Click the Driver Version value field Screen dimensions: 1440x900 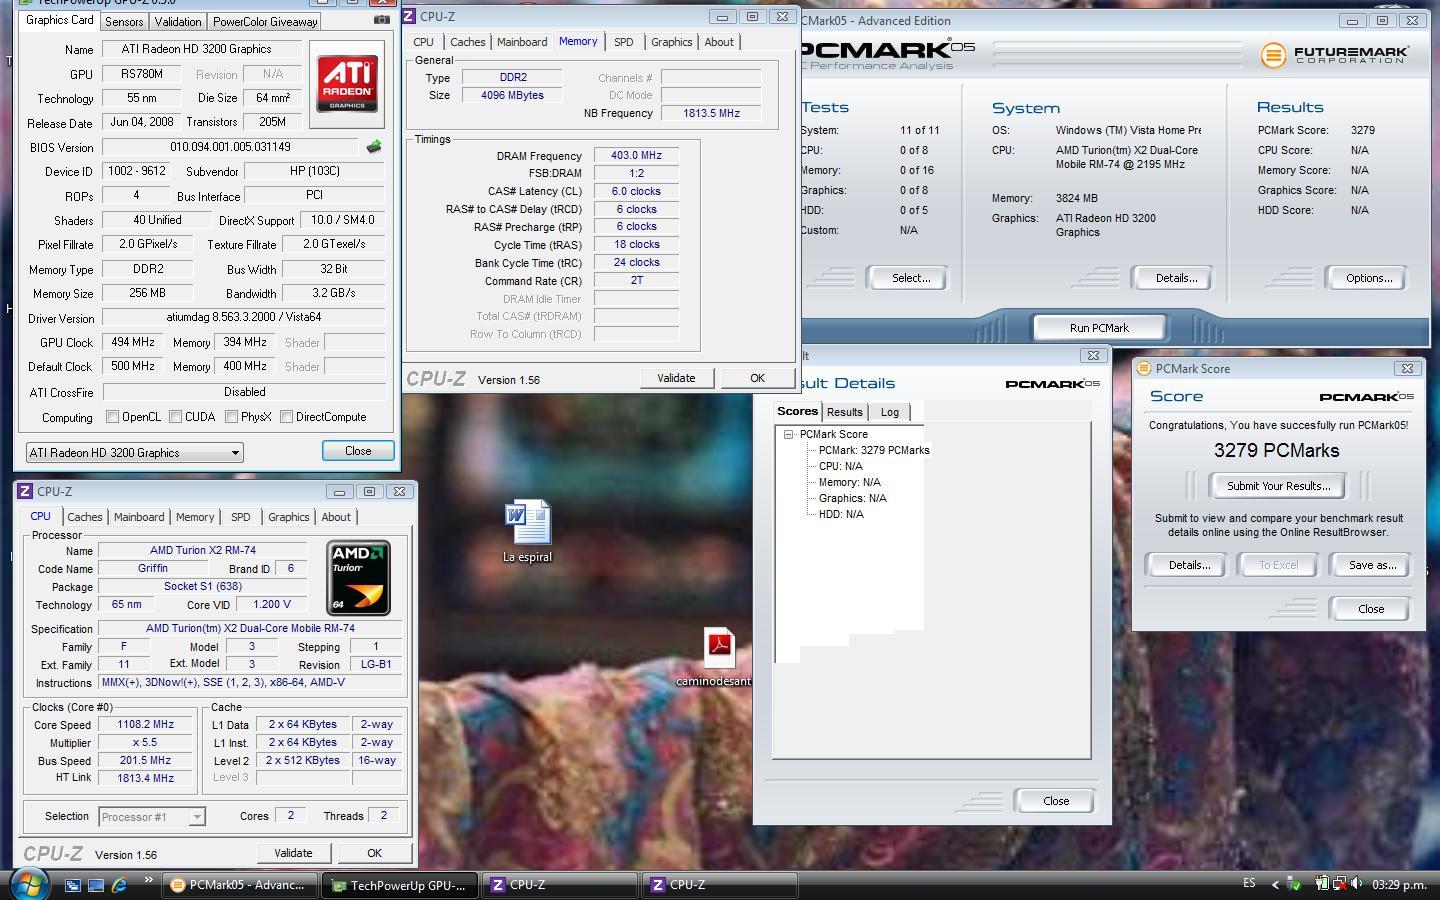coord(244,317)
